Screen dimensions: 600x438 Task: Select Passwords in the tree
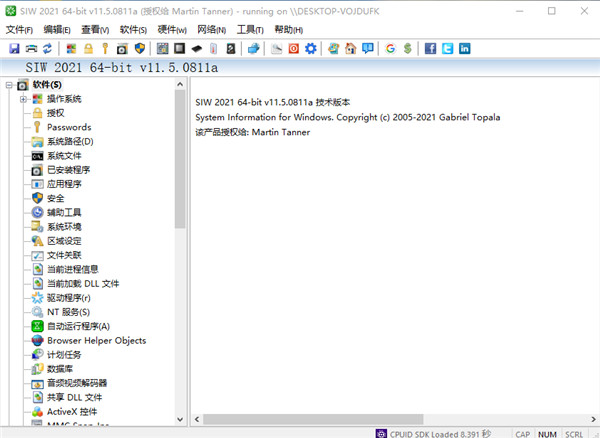(x=68, y=127)
